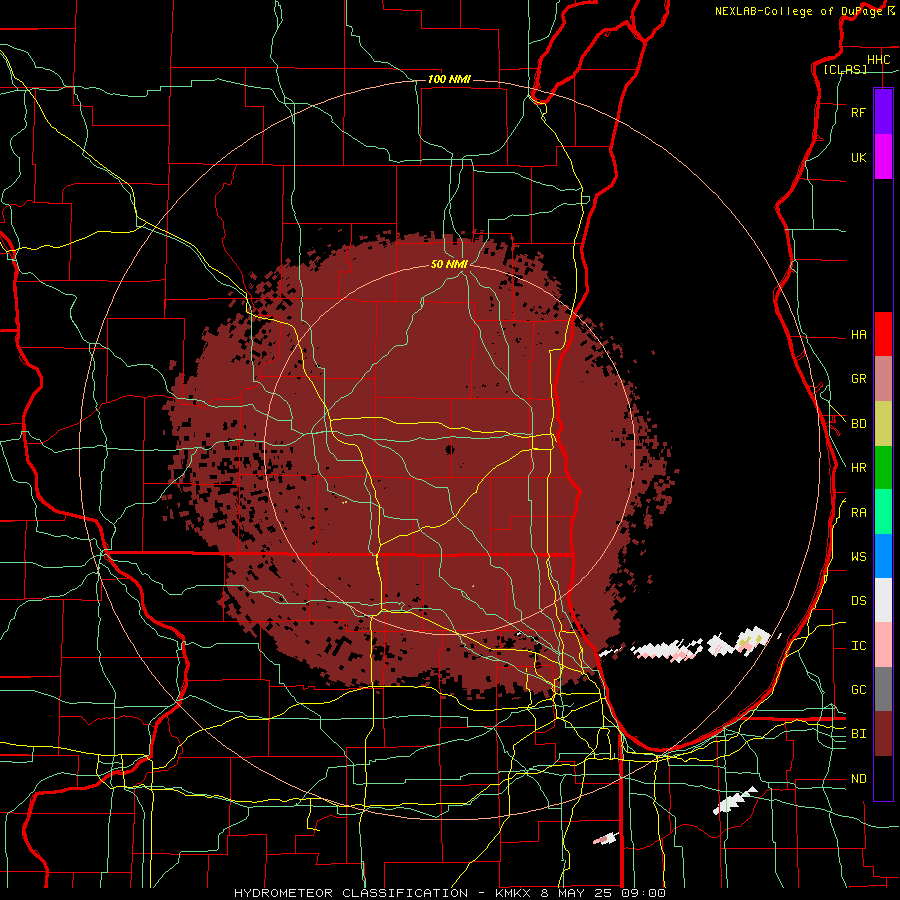Click the BI legend label
Image resolution: width=900 pixels, height=900 pixels.
point(859,734)
